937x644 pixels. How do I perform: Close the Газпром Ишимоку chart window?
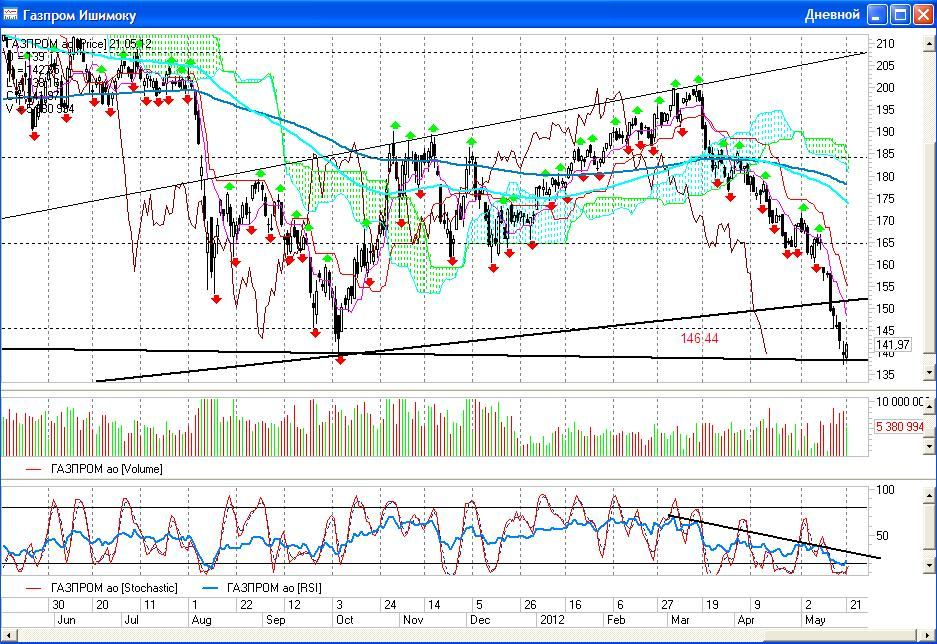pos(923,14)
